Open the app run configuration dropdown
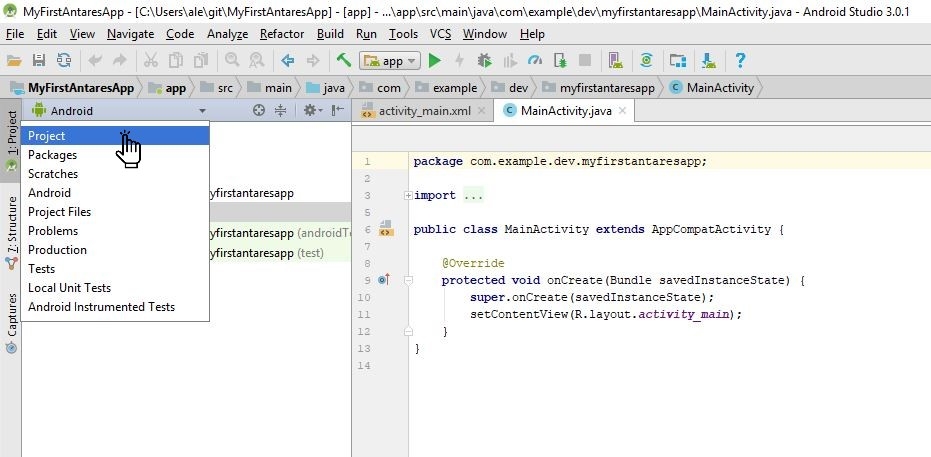Image resolution: width=931 pixels, height=457 pixels. tap(389, 61)
